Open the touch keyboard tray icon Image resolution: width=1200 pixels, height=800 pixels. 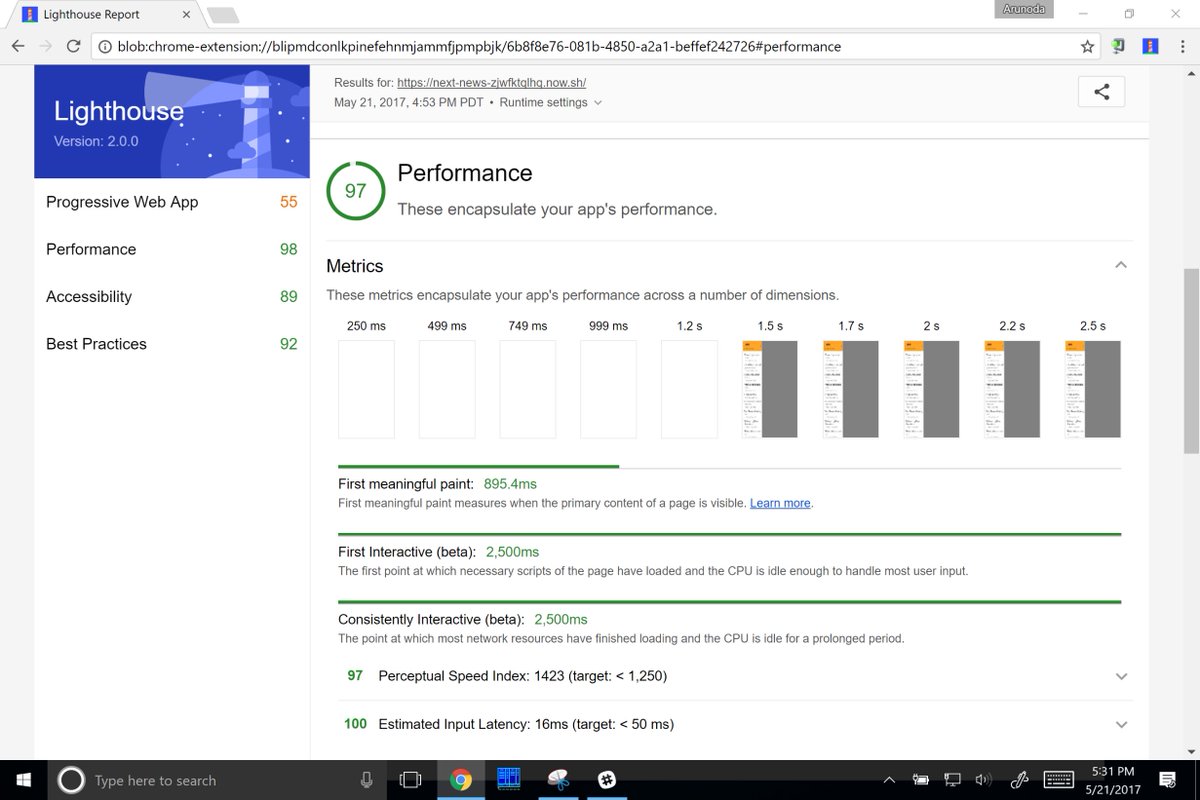1059,780
